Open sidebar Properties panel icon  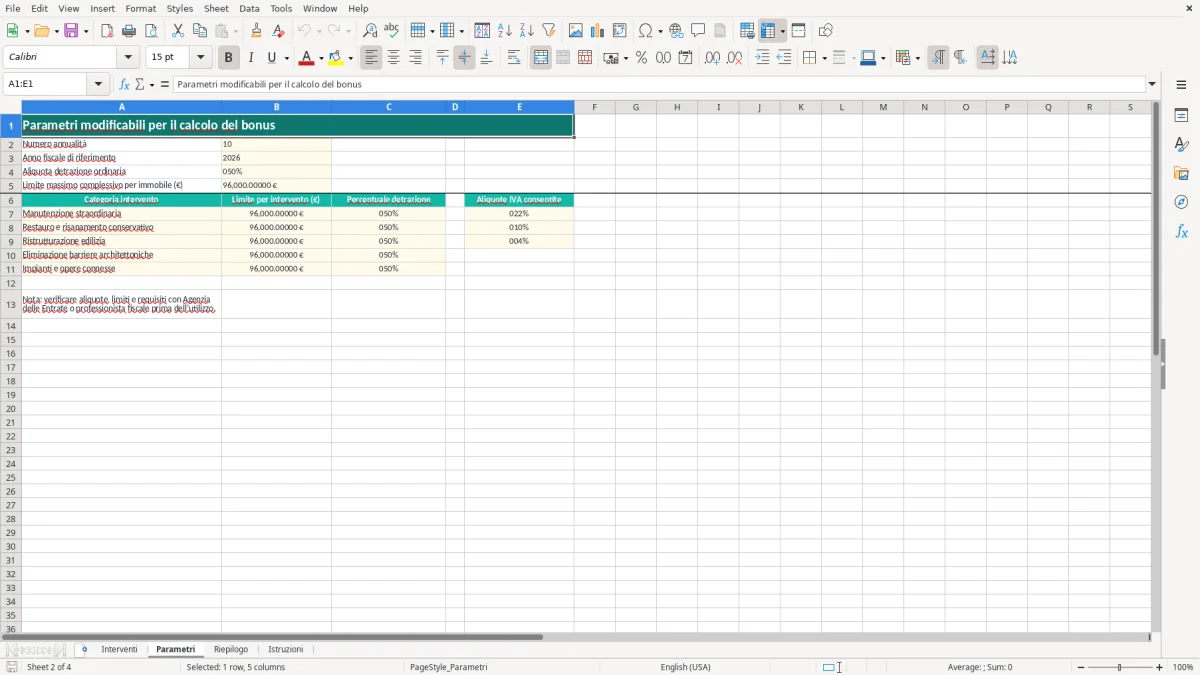[x=1181, y=115]
